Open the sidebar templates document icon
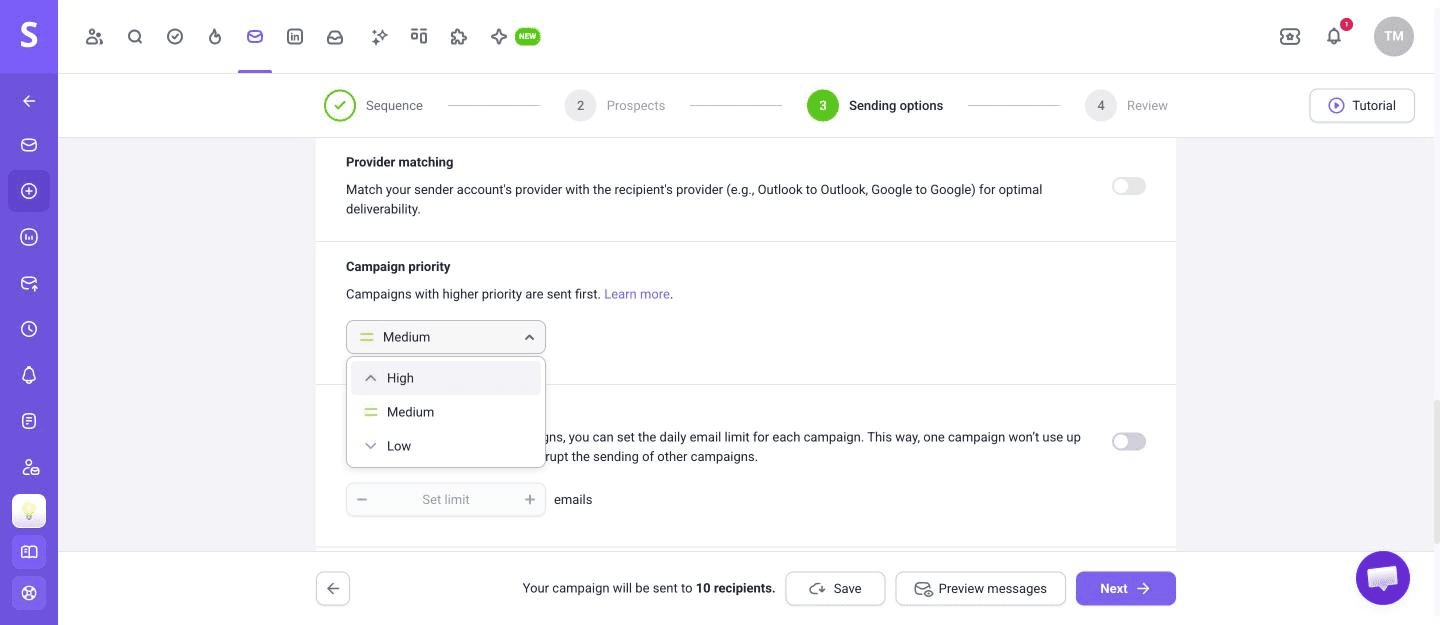The height and width of the screenshot is (625, 1440). click(29, 421)
